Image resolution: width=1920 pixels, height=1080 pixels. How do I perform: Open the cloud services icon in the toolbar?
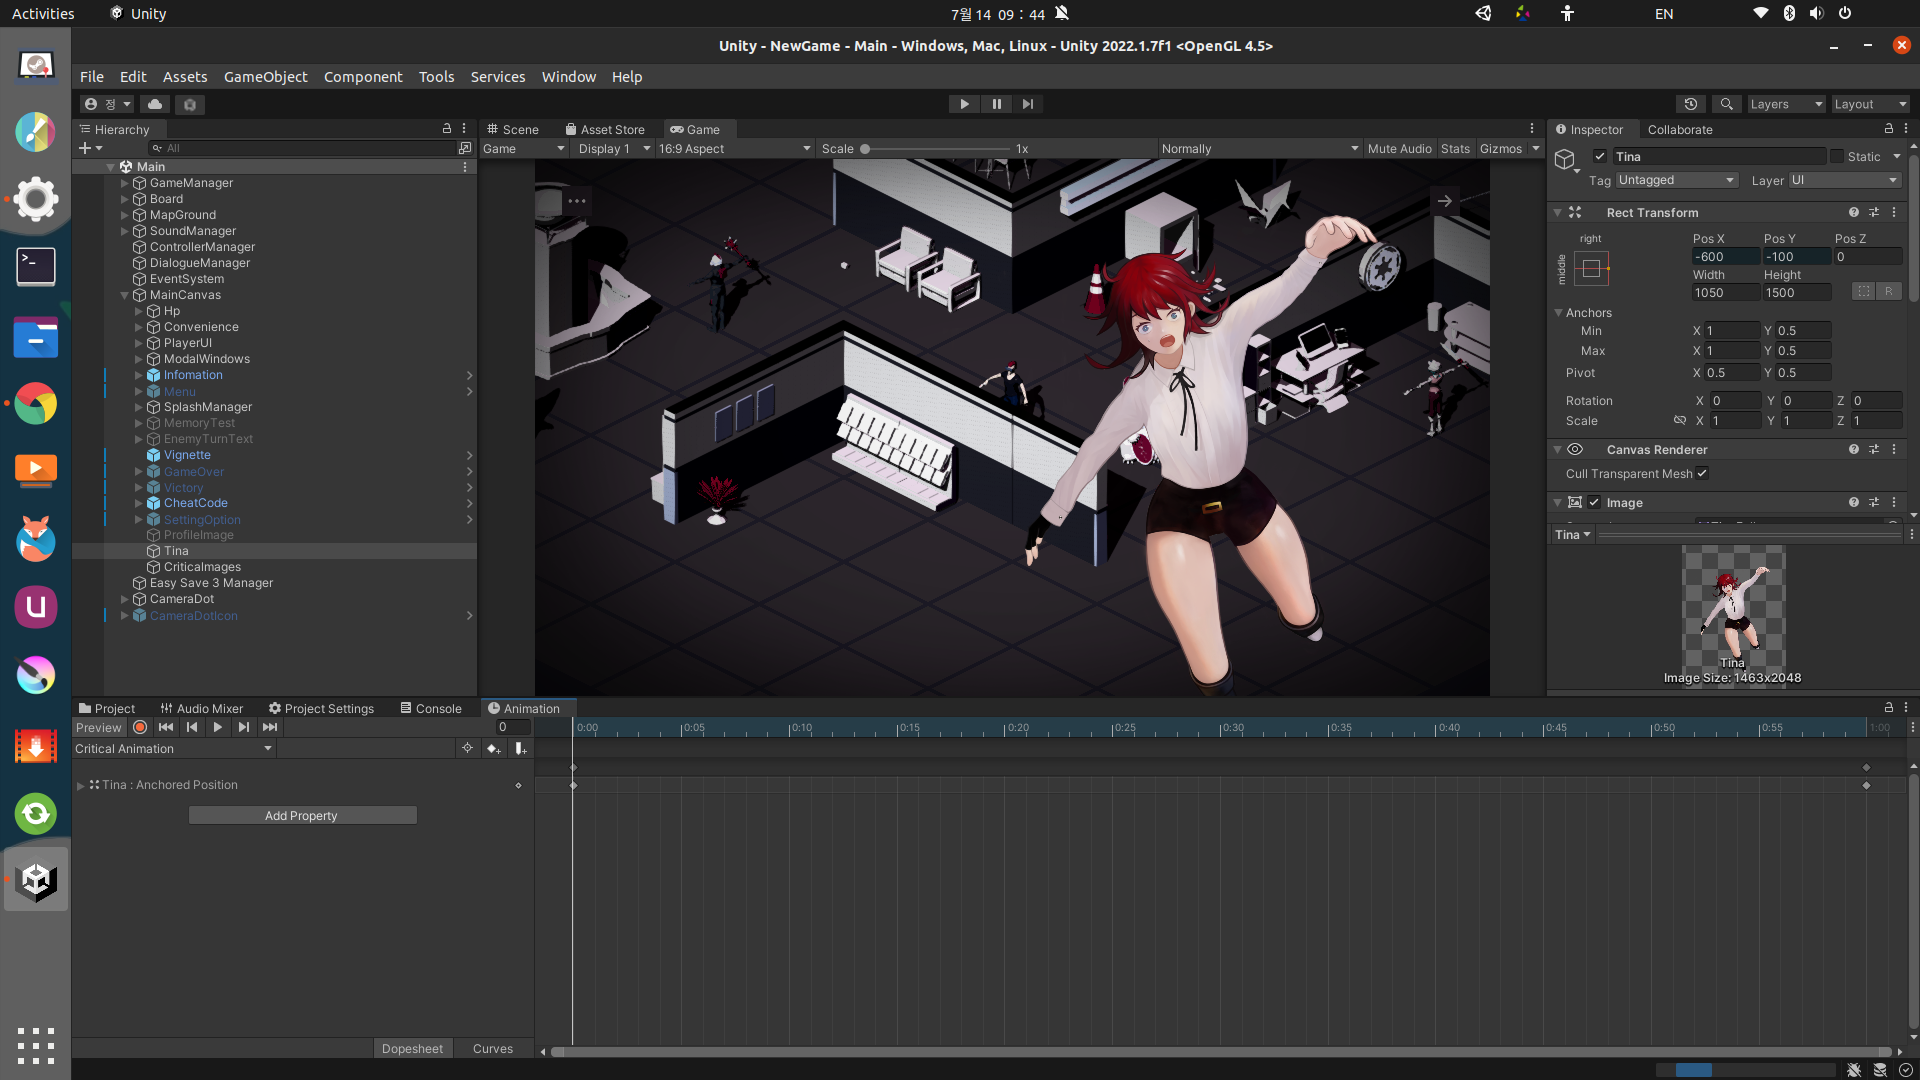[155, 104]
